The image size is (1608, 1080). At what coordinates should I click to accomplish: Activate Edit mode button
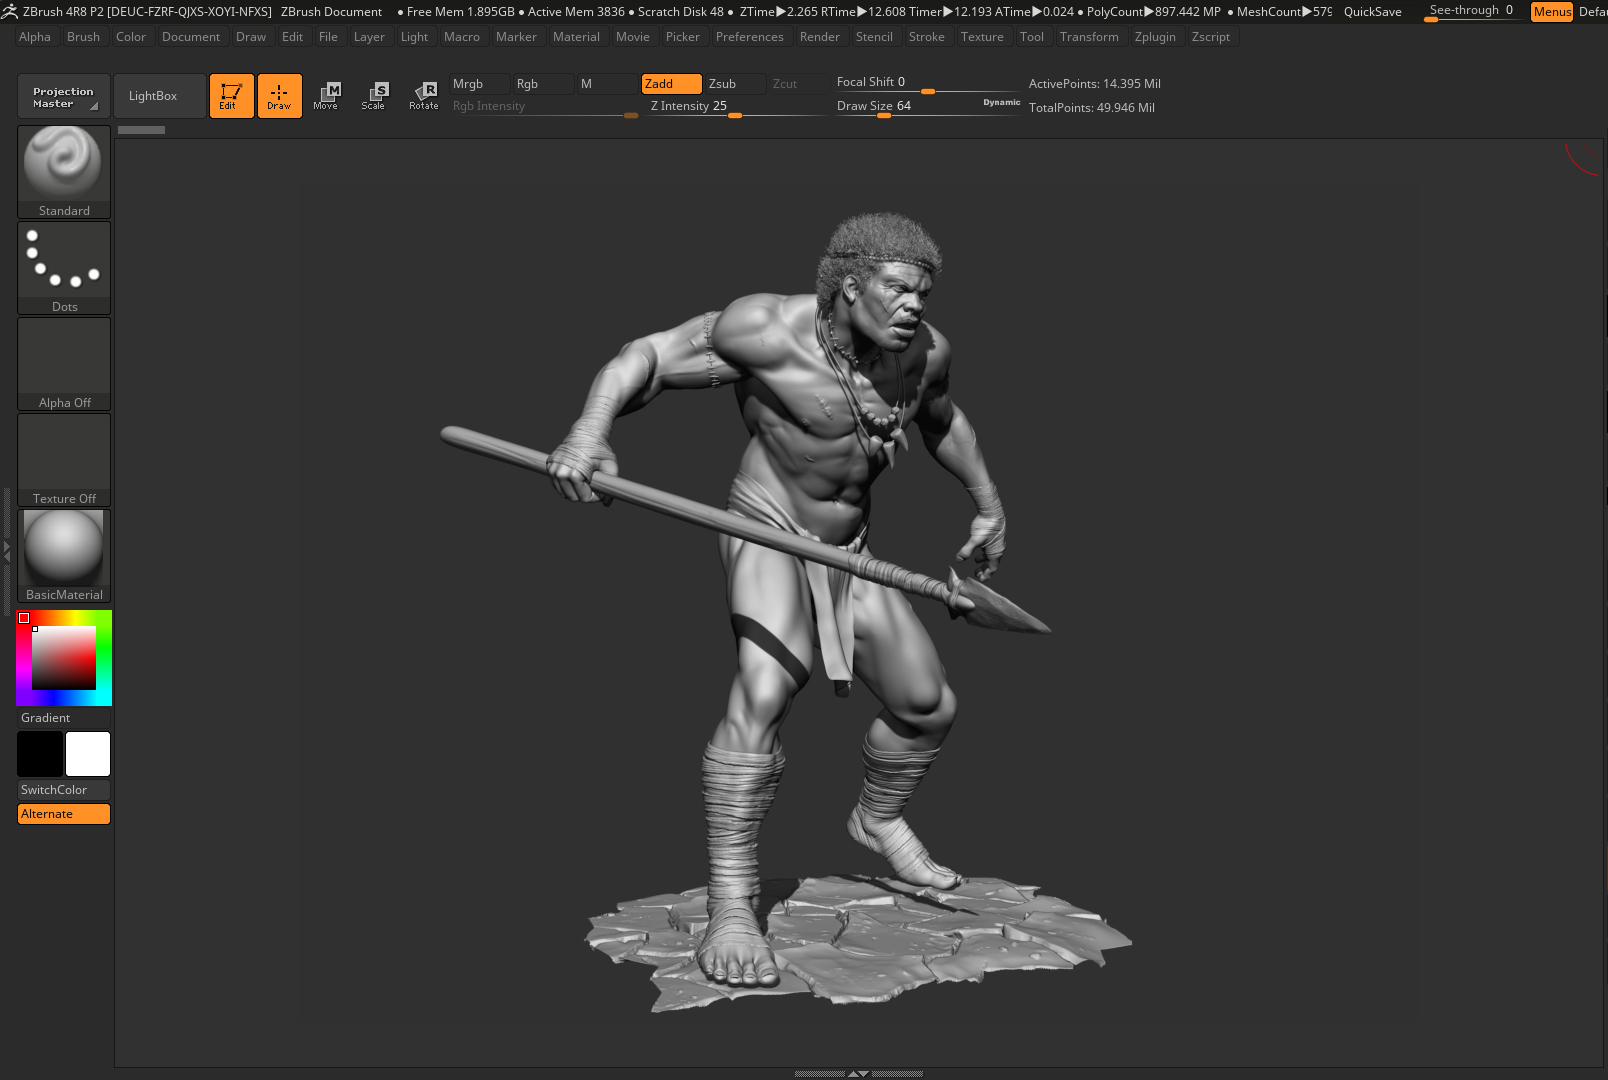231,96
